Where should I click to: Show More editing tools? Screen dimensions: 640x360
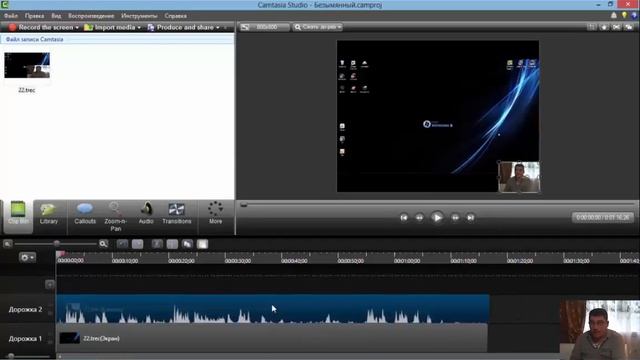click(x=216, y=213)
